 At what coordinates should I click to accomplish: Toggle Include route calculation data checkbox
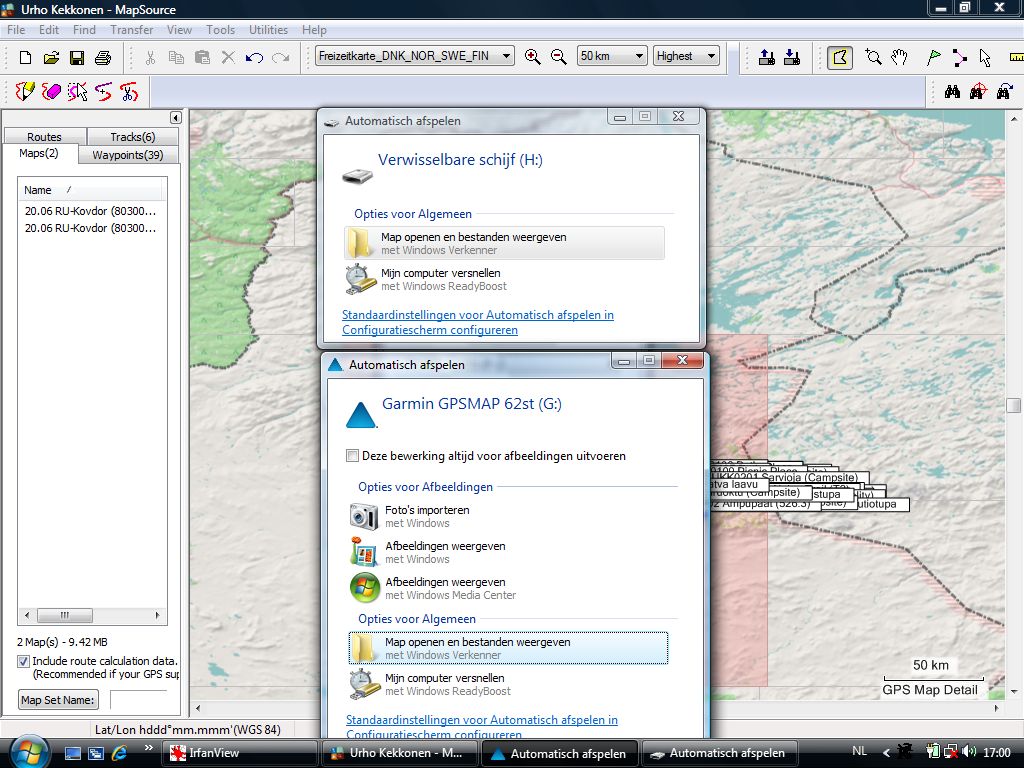pyautogui.click(x=24, y=661)
